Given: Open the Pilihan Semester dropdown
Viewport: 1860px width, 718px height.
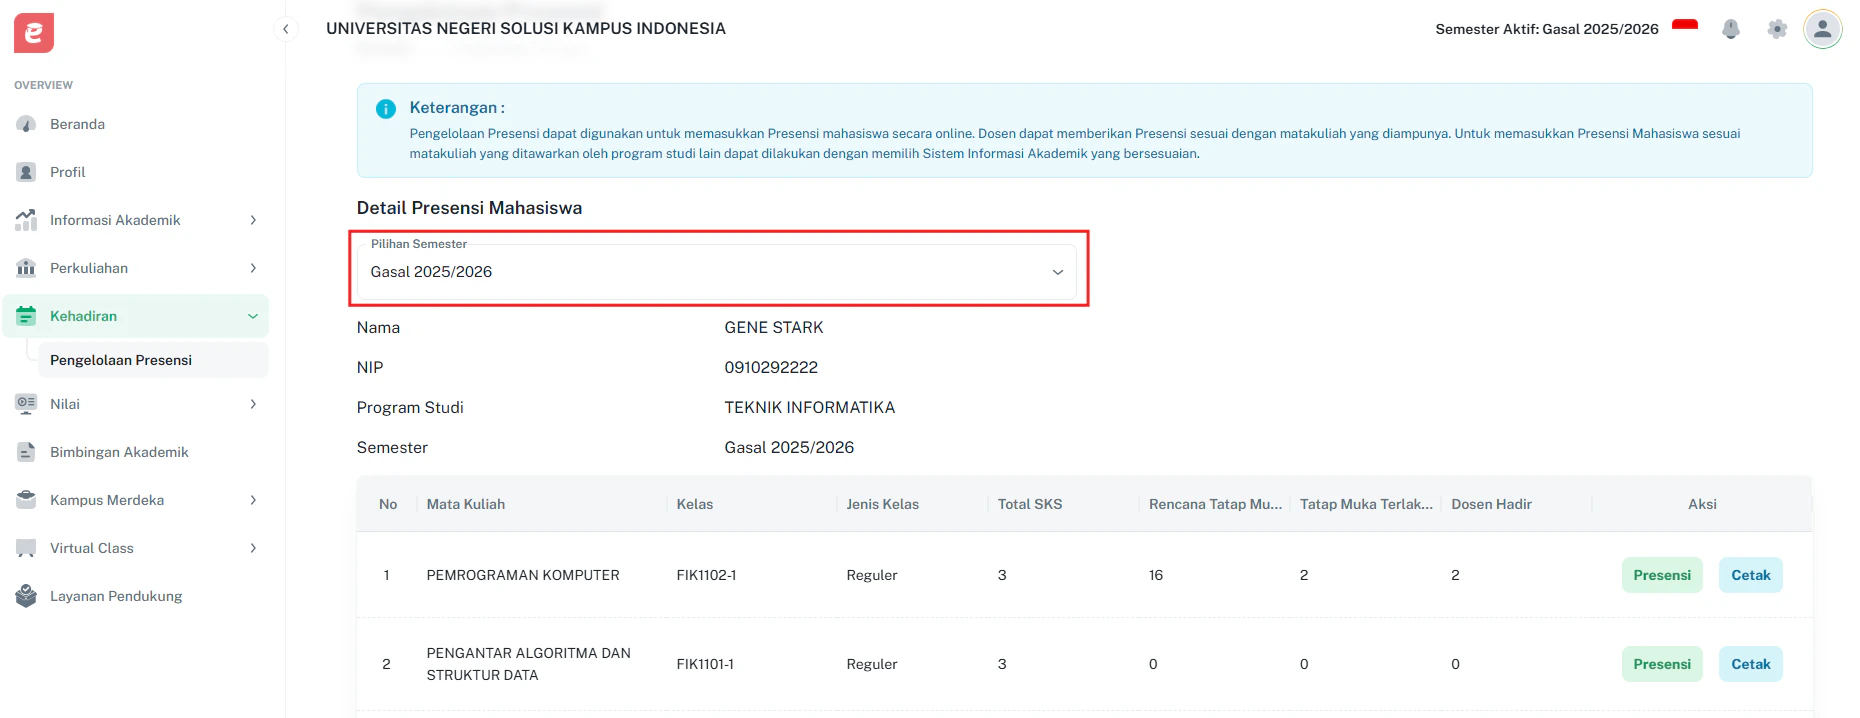Looking at the screenshot, I should pos(717,272).
